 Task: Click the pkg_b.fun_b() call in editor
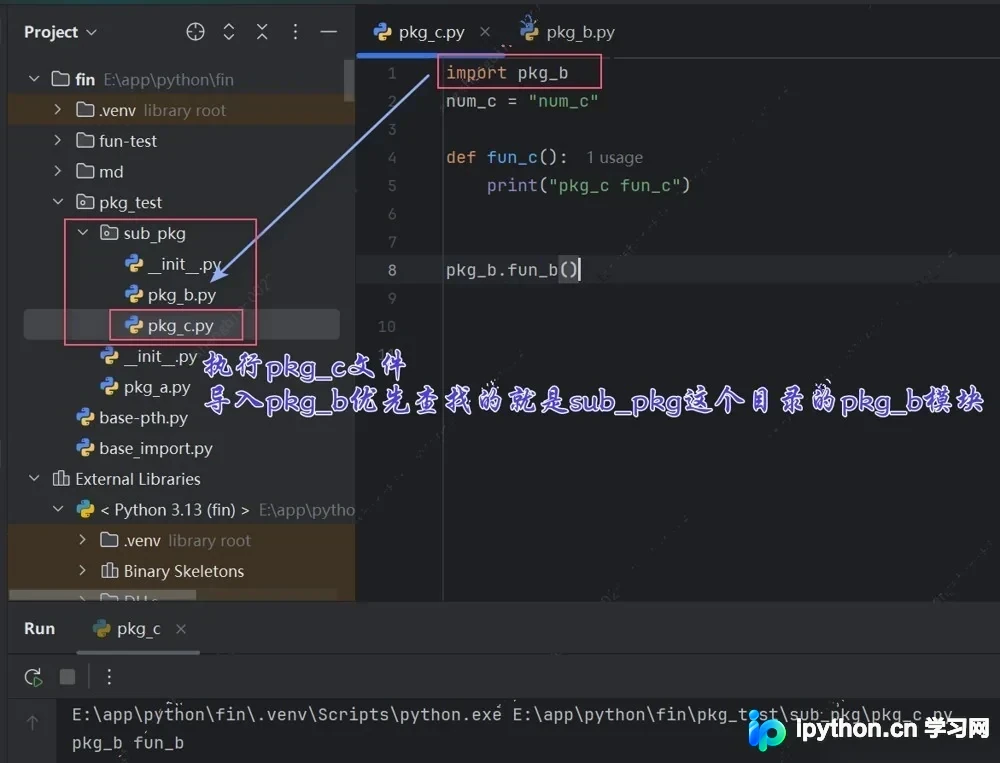point(513,270)
